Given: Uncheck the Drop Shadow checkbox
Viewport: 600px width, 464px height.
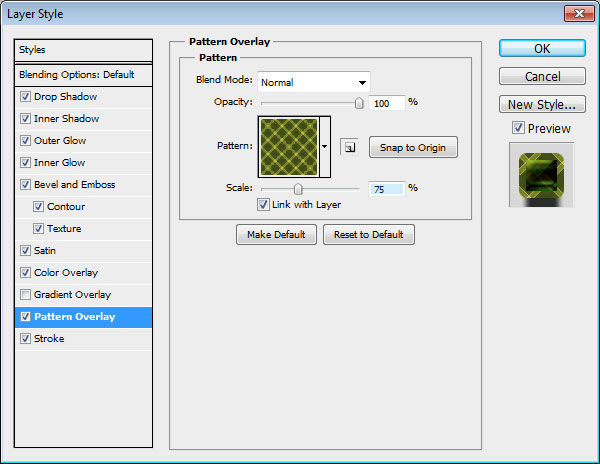Looking at the screenshot, I should pyautogui.click(x=25, y=97).
